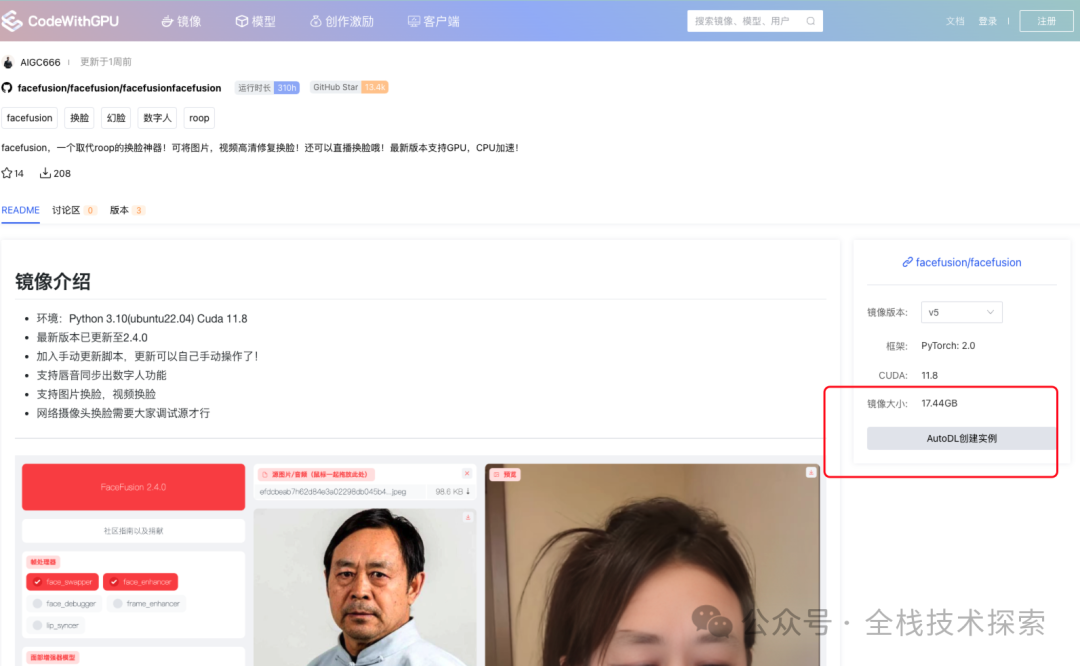Expand the 镜像版本 v5 dropdown

pyautogui.click(x=962, y=312)
